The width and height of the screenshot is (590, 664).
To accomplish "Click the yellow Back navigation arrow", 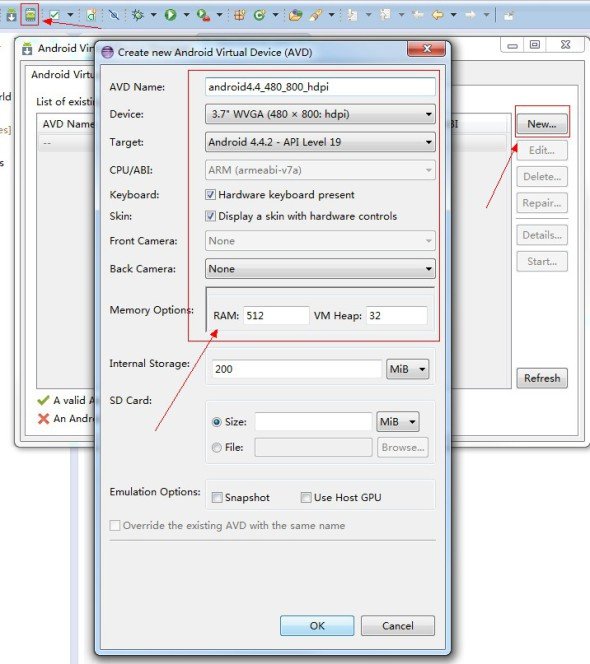I will click(438, 15).
